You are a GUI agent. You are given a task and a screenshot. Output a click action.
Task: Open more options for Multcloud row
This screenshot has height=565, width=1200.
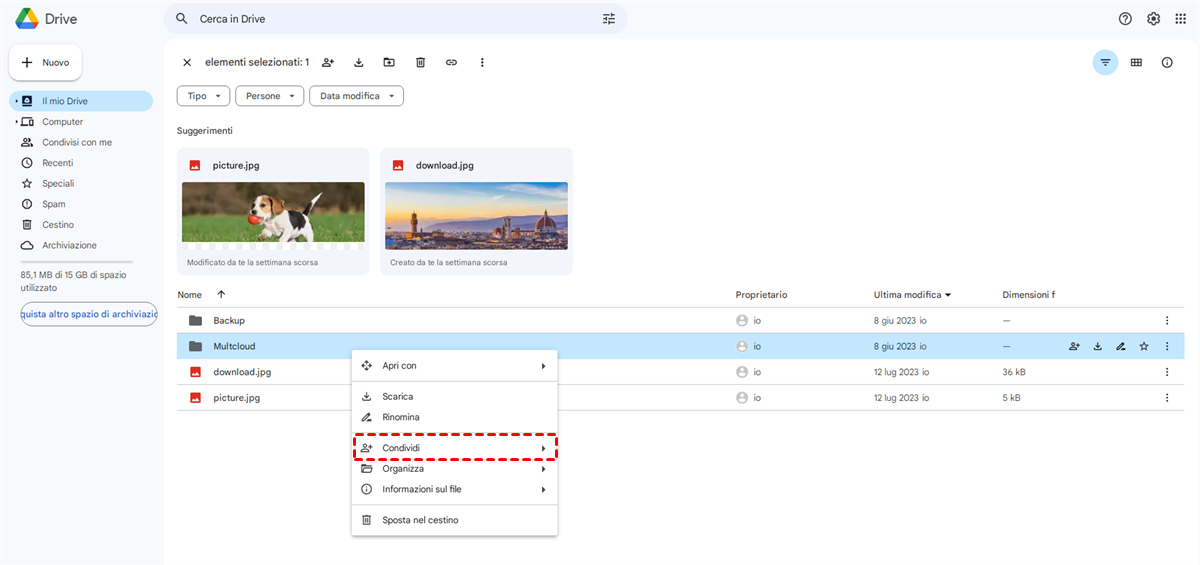[1167, 347]
